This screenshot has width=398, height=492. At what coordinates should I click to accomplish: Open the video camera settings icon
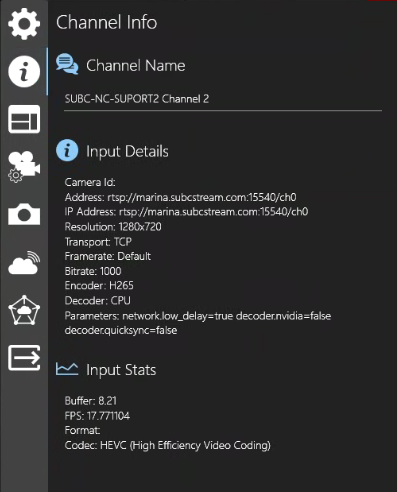click(24, 167)
